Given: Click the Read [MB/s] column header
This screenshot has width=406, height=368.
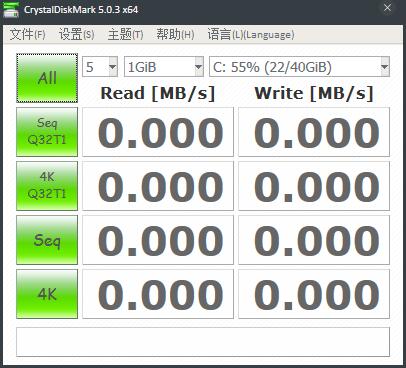Looking at the screenshot, I should (158, 93).
